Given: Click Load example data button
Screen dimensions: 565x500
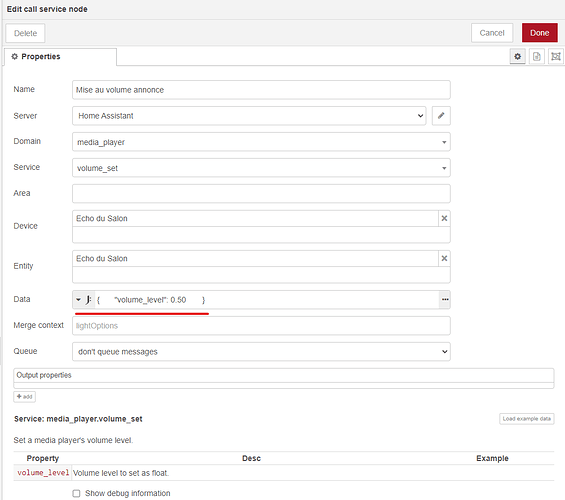Looking at the screenshot, I should click(526, 419).
